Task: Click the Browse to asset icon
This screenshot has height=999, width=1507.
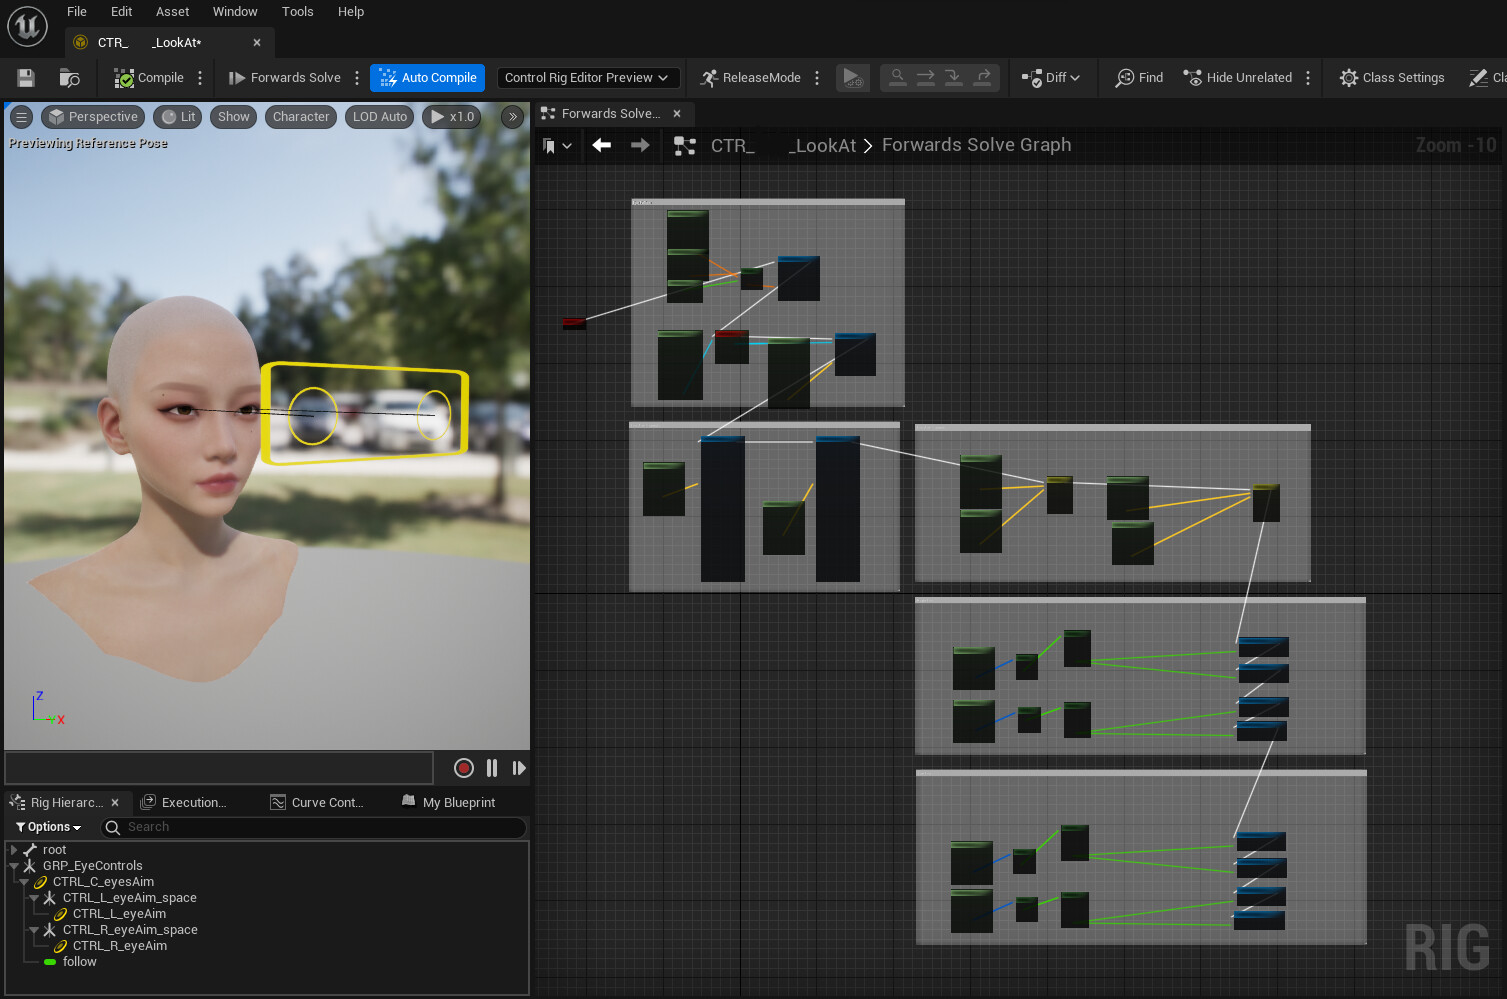Action: pyautogui.click(x=69, y=78)
